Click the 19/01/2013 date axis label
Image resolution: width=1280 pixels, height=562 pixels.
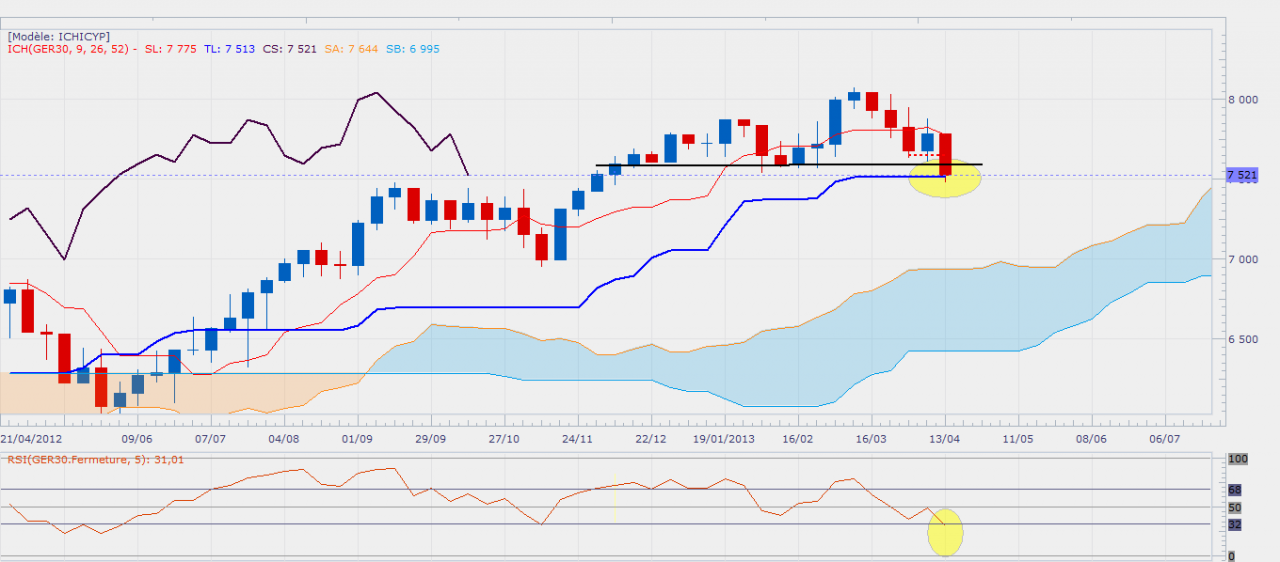pos(724,438)
